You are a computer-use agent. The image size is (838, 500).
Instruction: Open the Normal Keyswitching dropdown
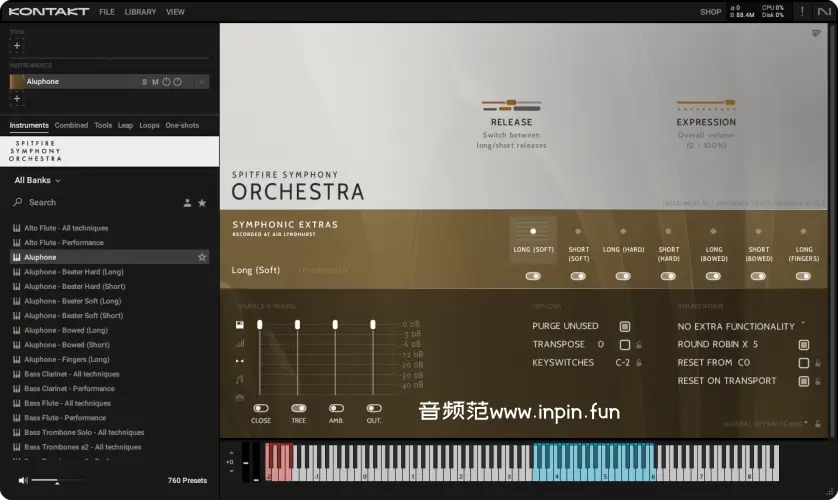(765, 424)
